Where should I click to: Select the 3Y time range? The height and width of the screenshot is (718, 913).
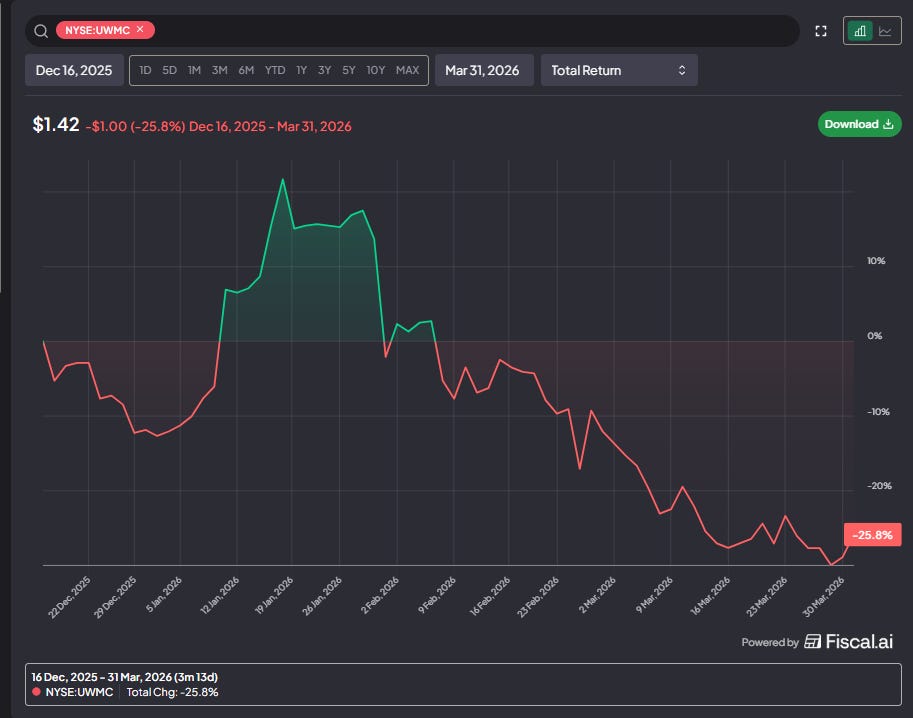pos(324,70)
